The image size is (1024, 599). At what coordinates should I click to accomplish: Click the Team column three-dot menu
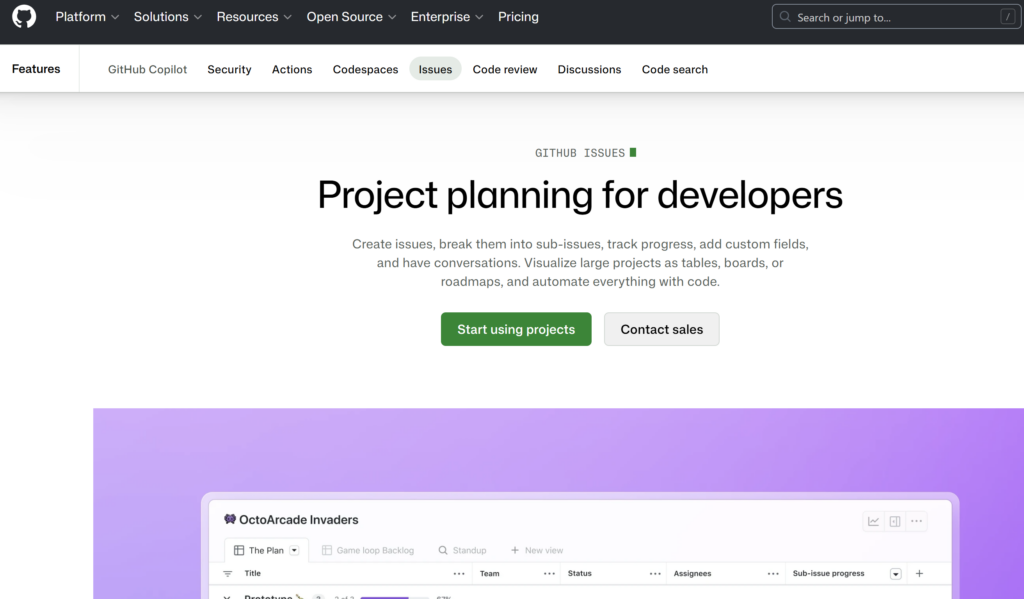(x=549, y=574)
